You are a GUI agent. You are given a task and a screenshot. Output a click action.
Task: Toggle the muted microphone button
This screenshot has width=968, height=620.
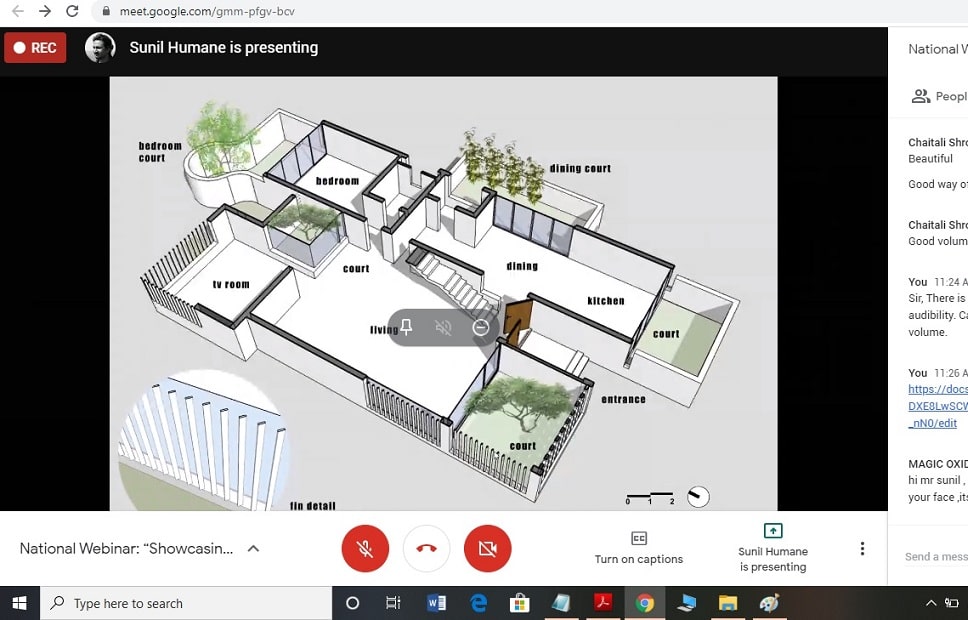point(365,548)
